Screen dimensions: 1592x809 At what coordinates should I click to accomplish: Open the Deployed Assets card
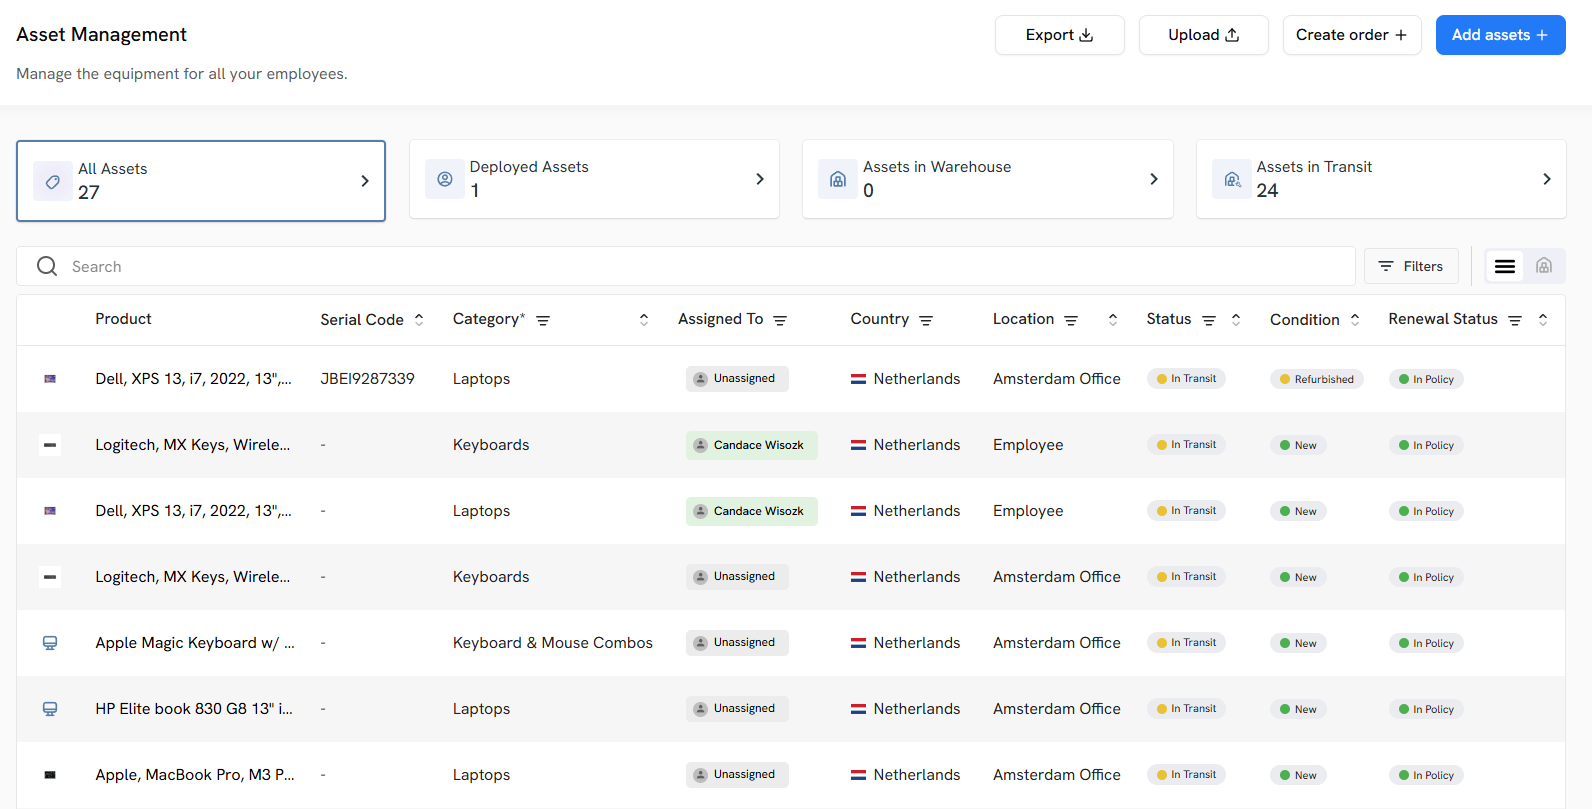click(594, 179)
